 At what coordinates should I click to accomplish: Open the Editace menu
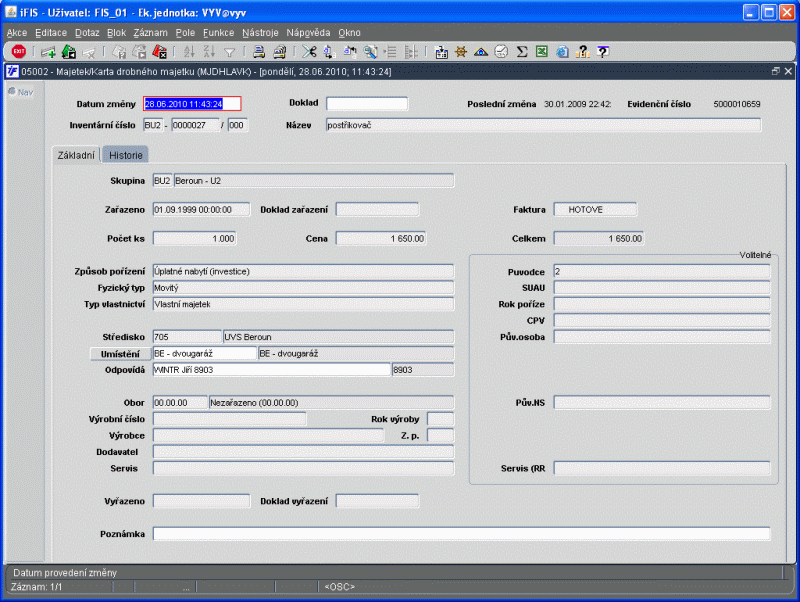(x=51, y=33)
